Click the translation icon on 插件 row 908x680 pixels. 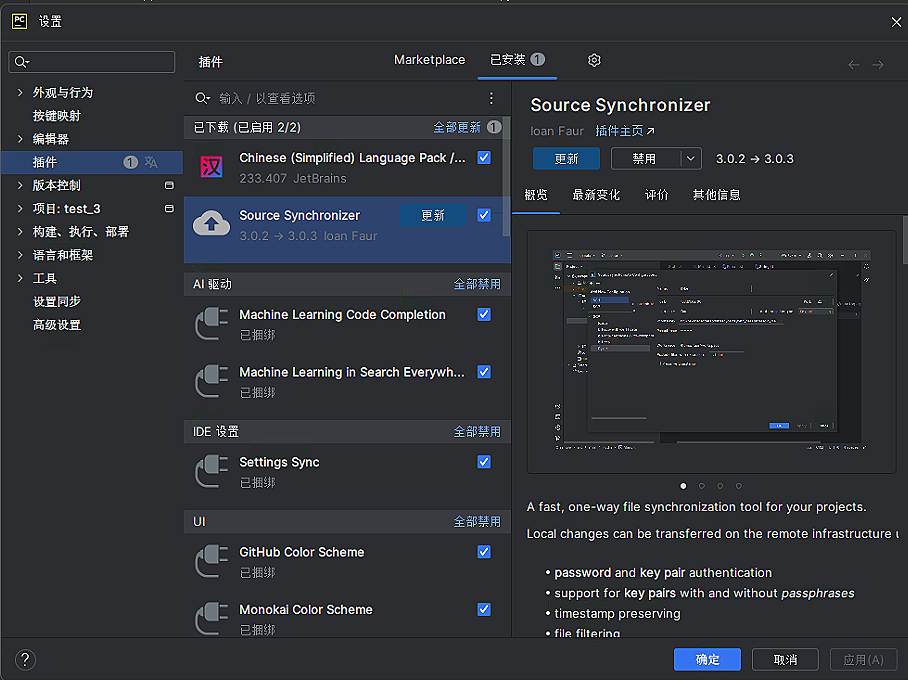[151, 162]
